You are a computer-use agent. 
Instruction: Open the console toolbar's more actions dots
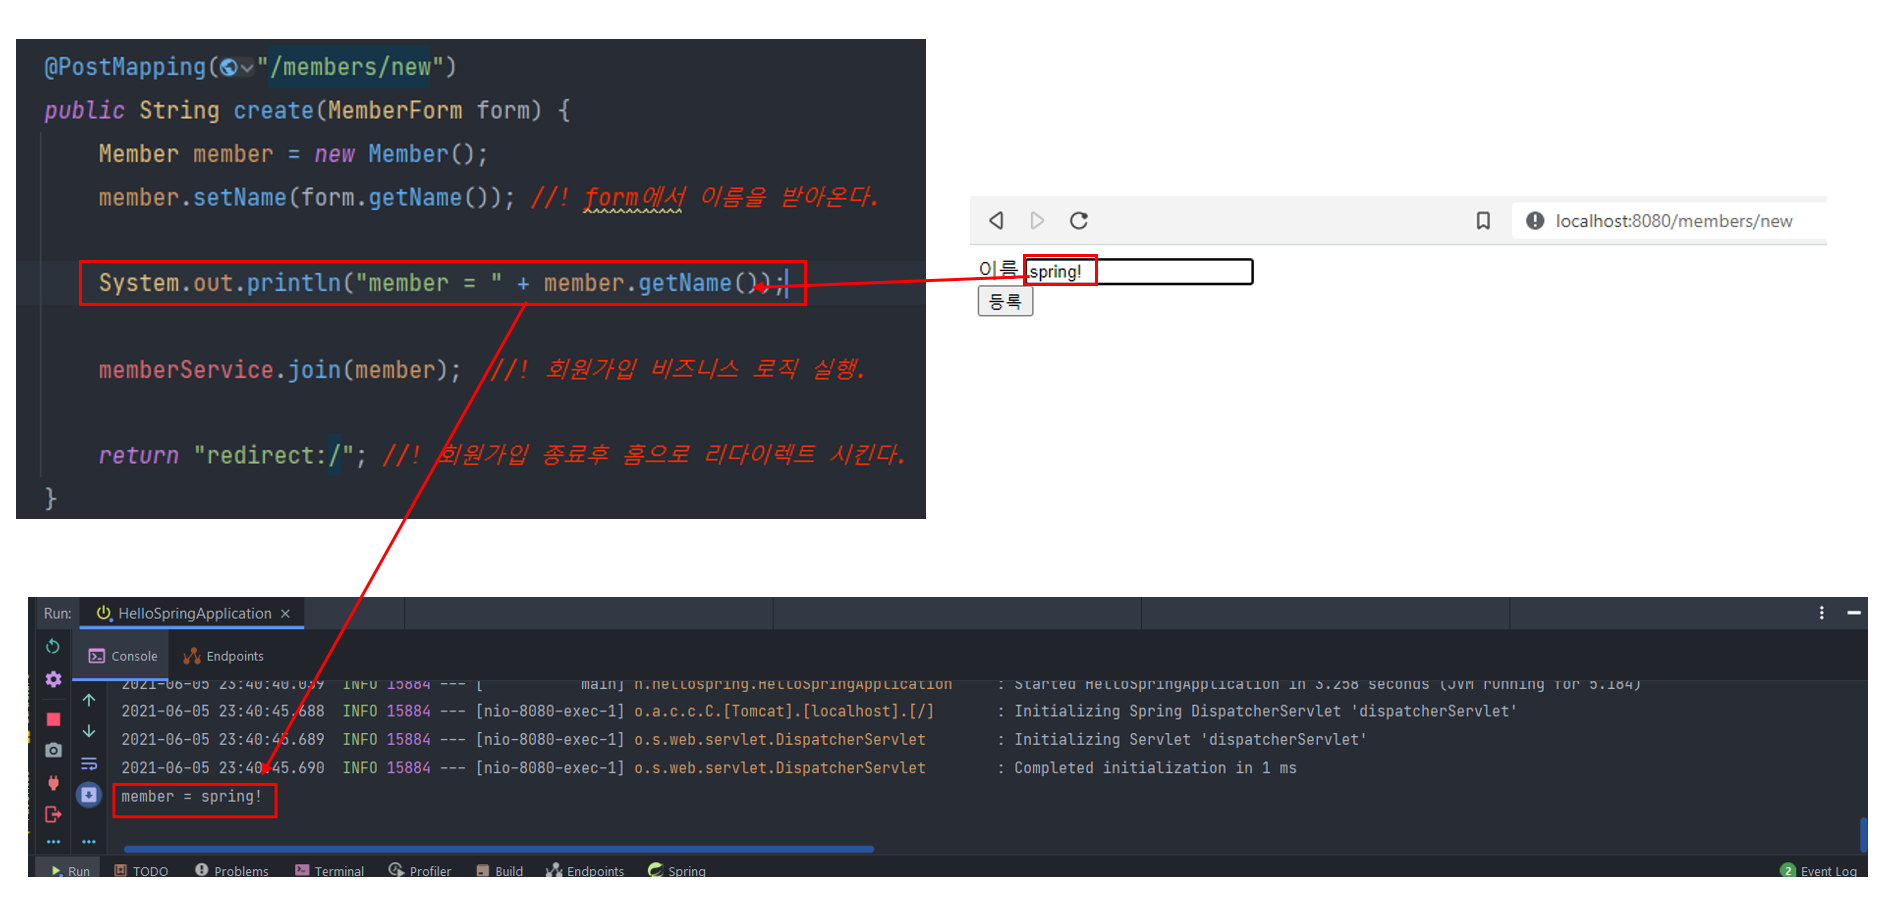coord(89,842)
